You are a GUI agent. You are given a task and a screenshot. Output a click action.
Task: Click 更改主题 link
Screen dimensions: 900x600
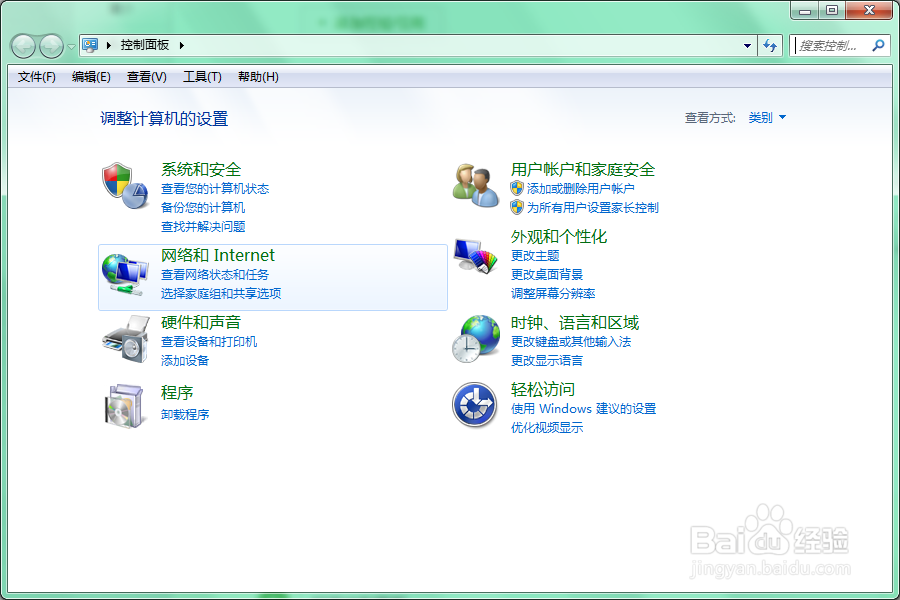click(535, 256)
